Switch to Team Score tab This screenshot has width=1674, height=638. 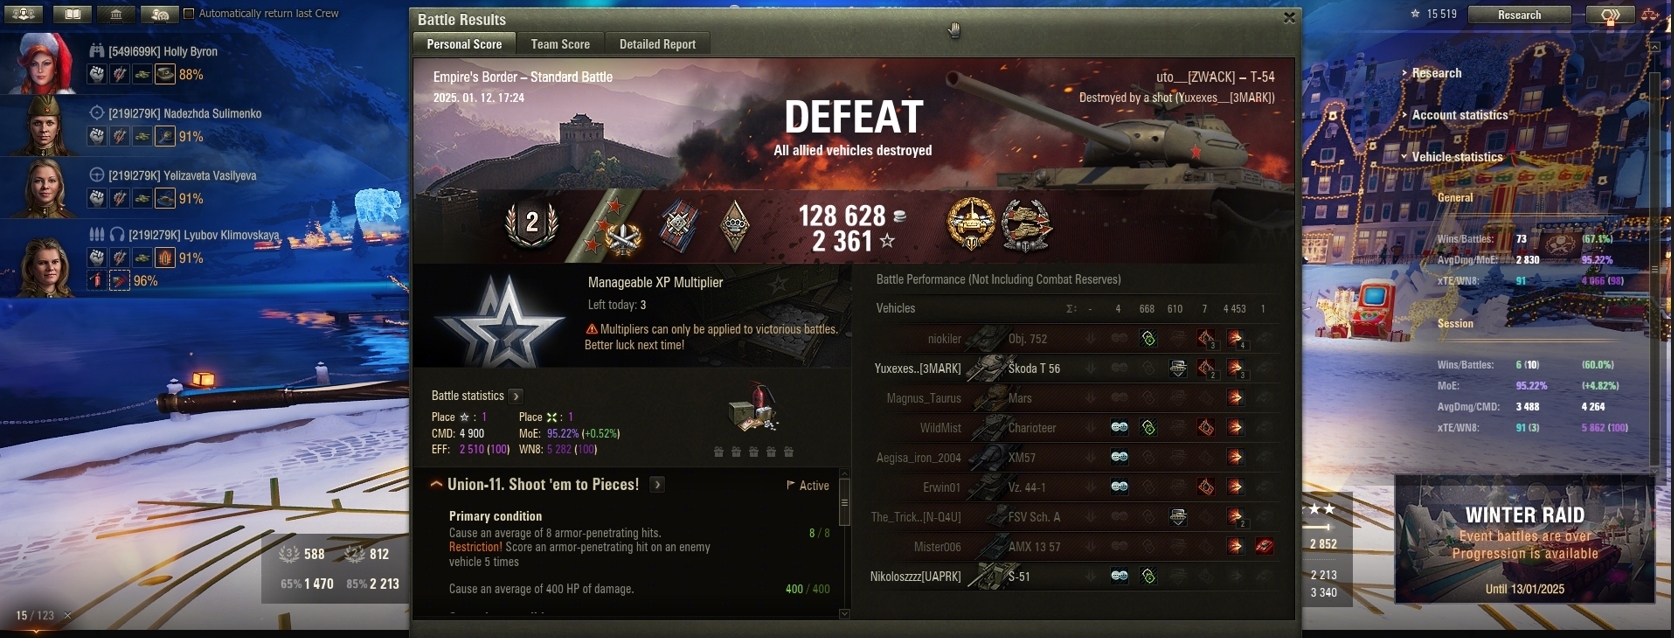click(560, 44)
